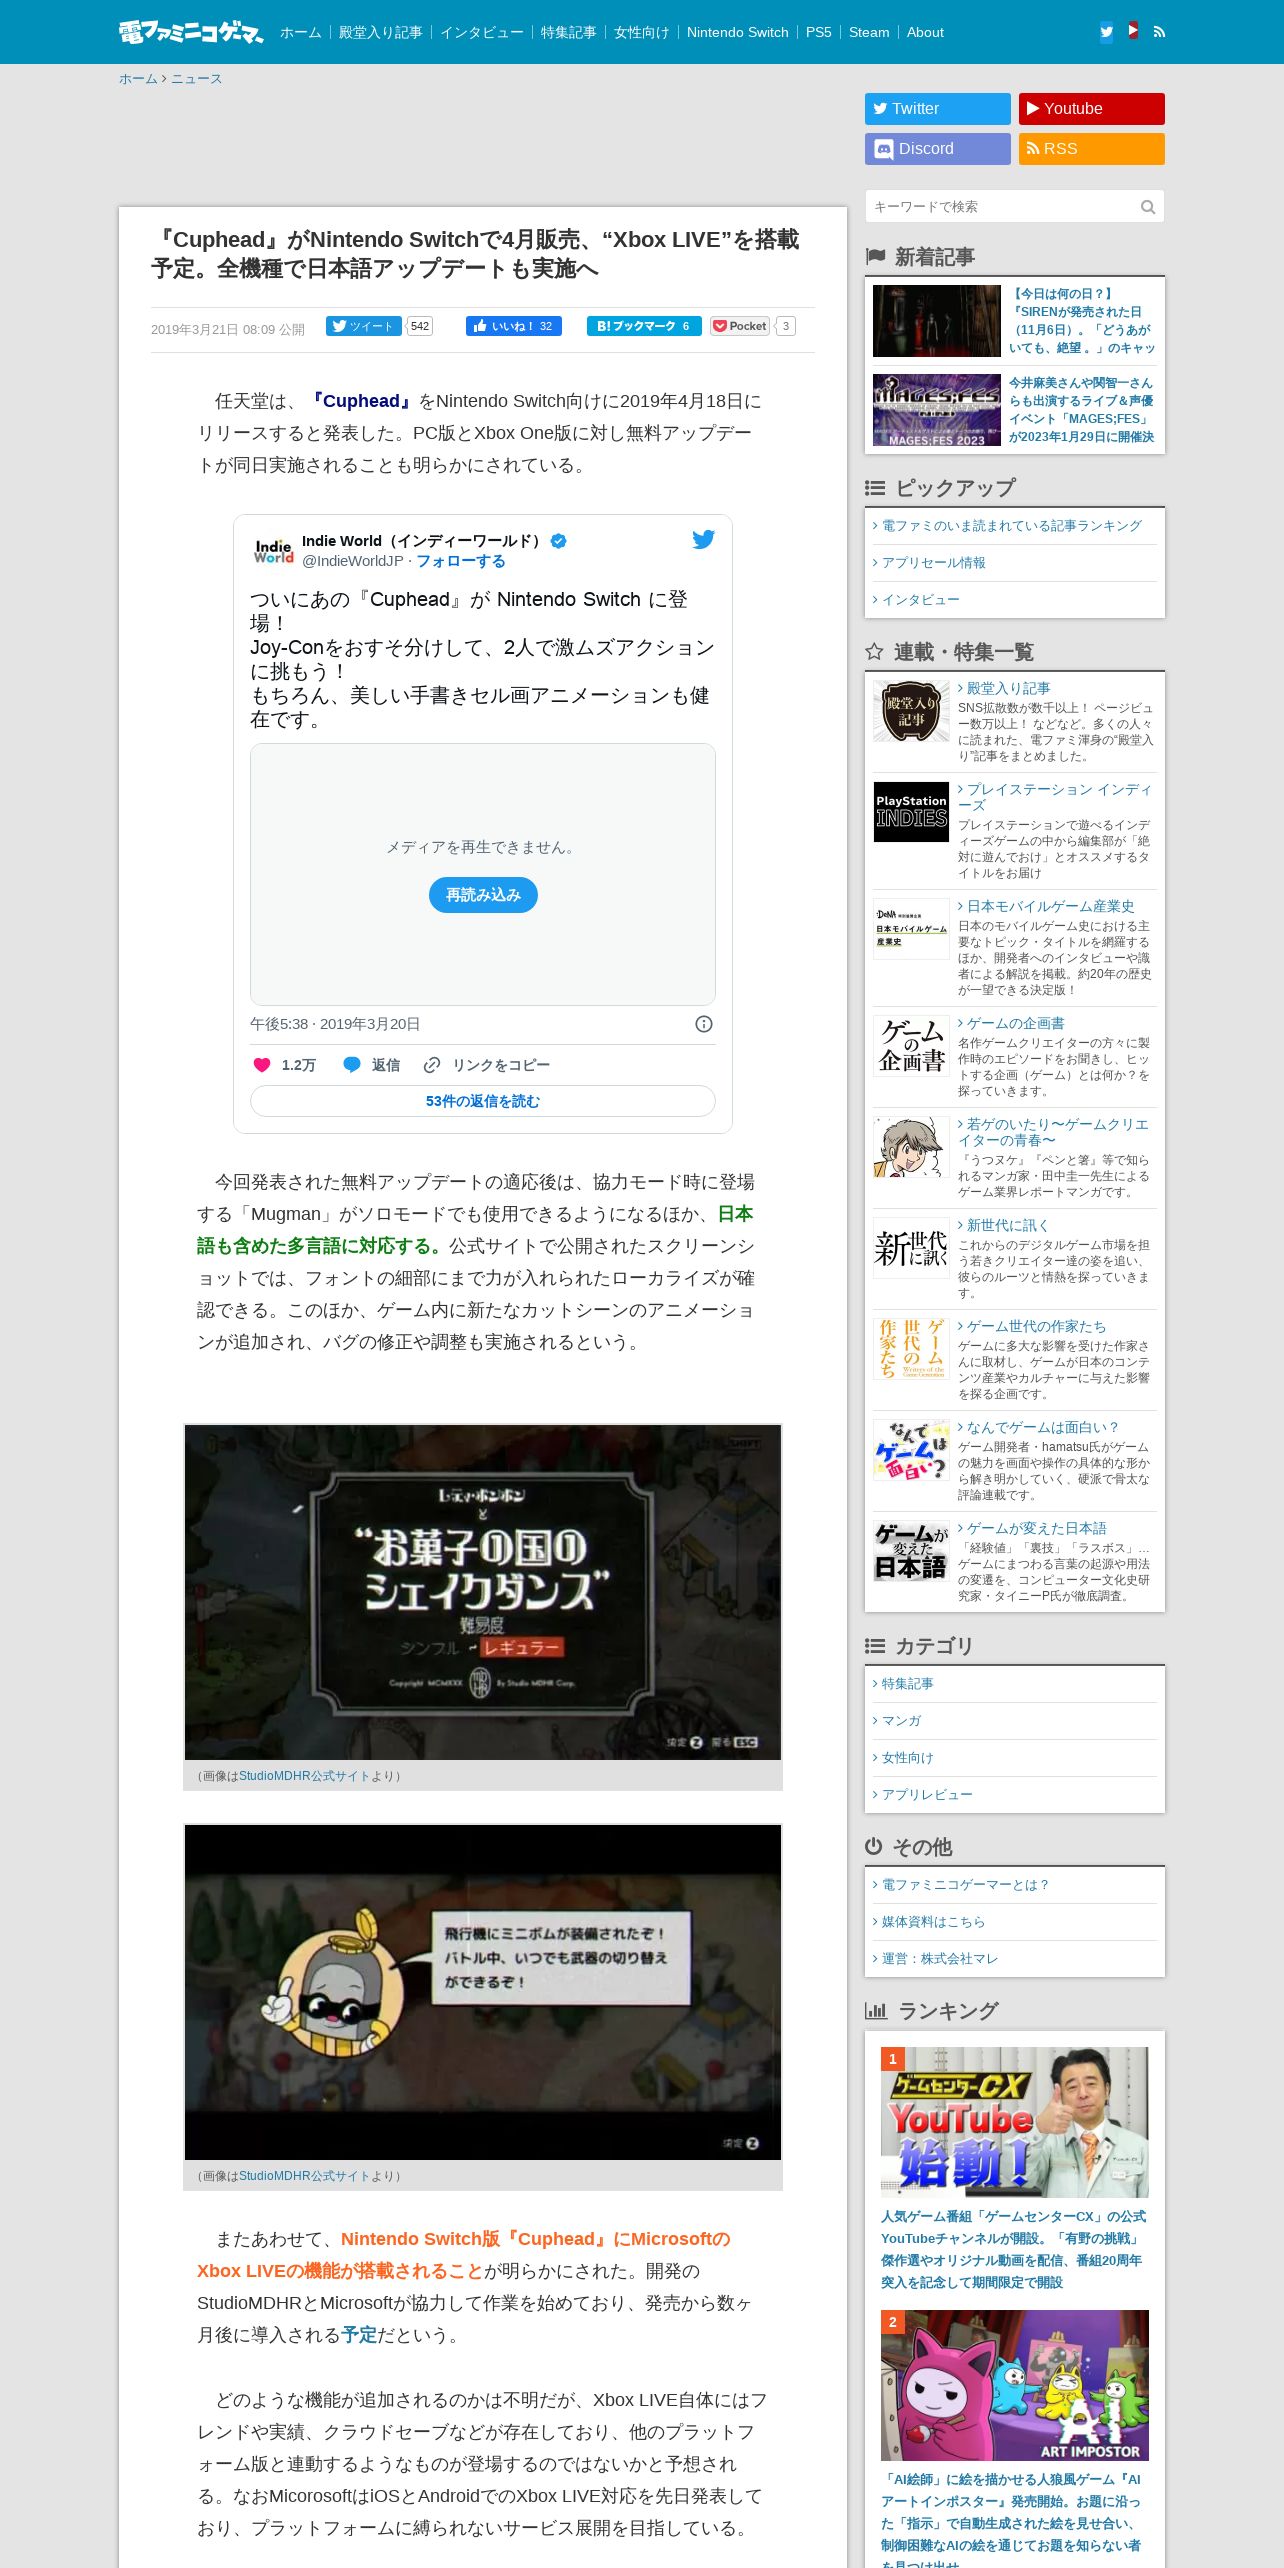Click the 53件の返信を読む button
Image resolution: width=1284 pixels, height=2568 pixels.
click(x=483, y=1101)
